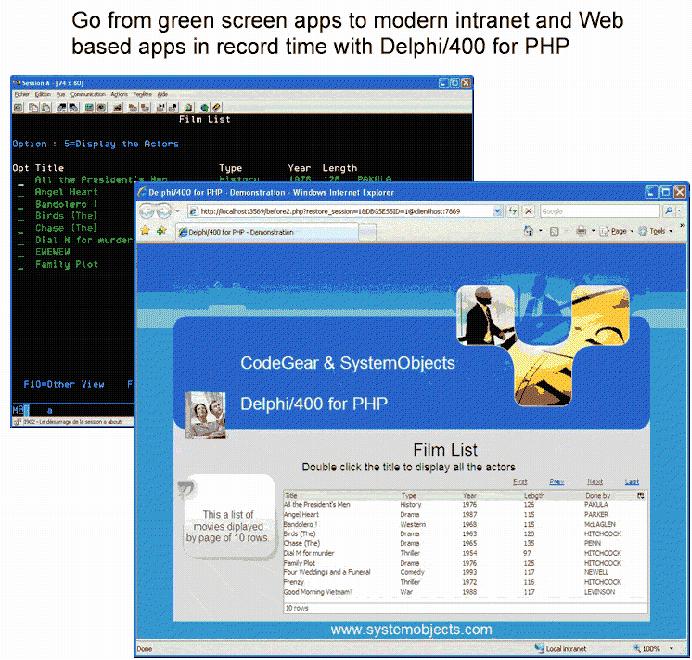Refresh the page in Internet Explorer

click(512, 211)
